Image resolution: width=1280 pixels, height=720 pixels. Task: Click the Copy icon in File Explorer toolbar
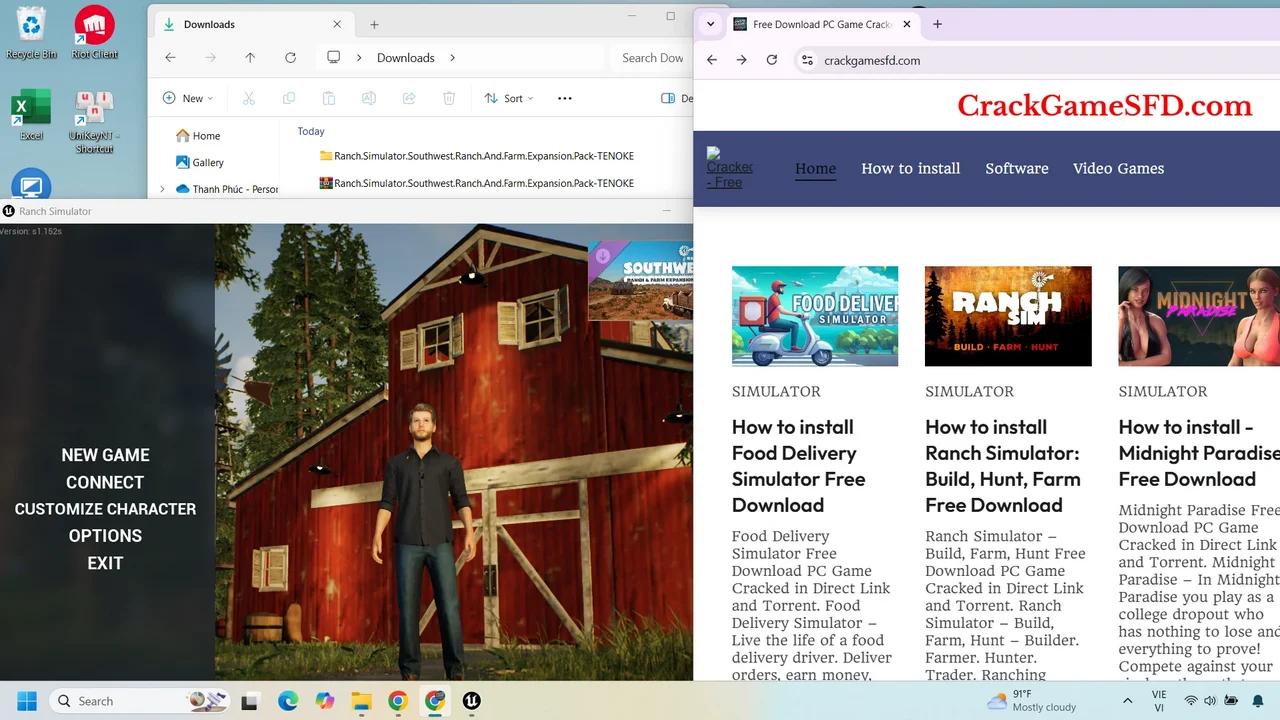coord(289,98)
